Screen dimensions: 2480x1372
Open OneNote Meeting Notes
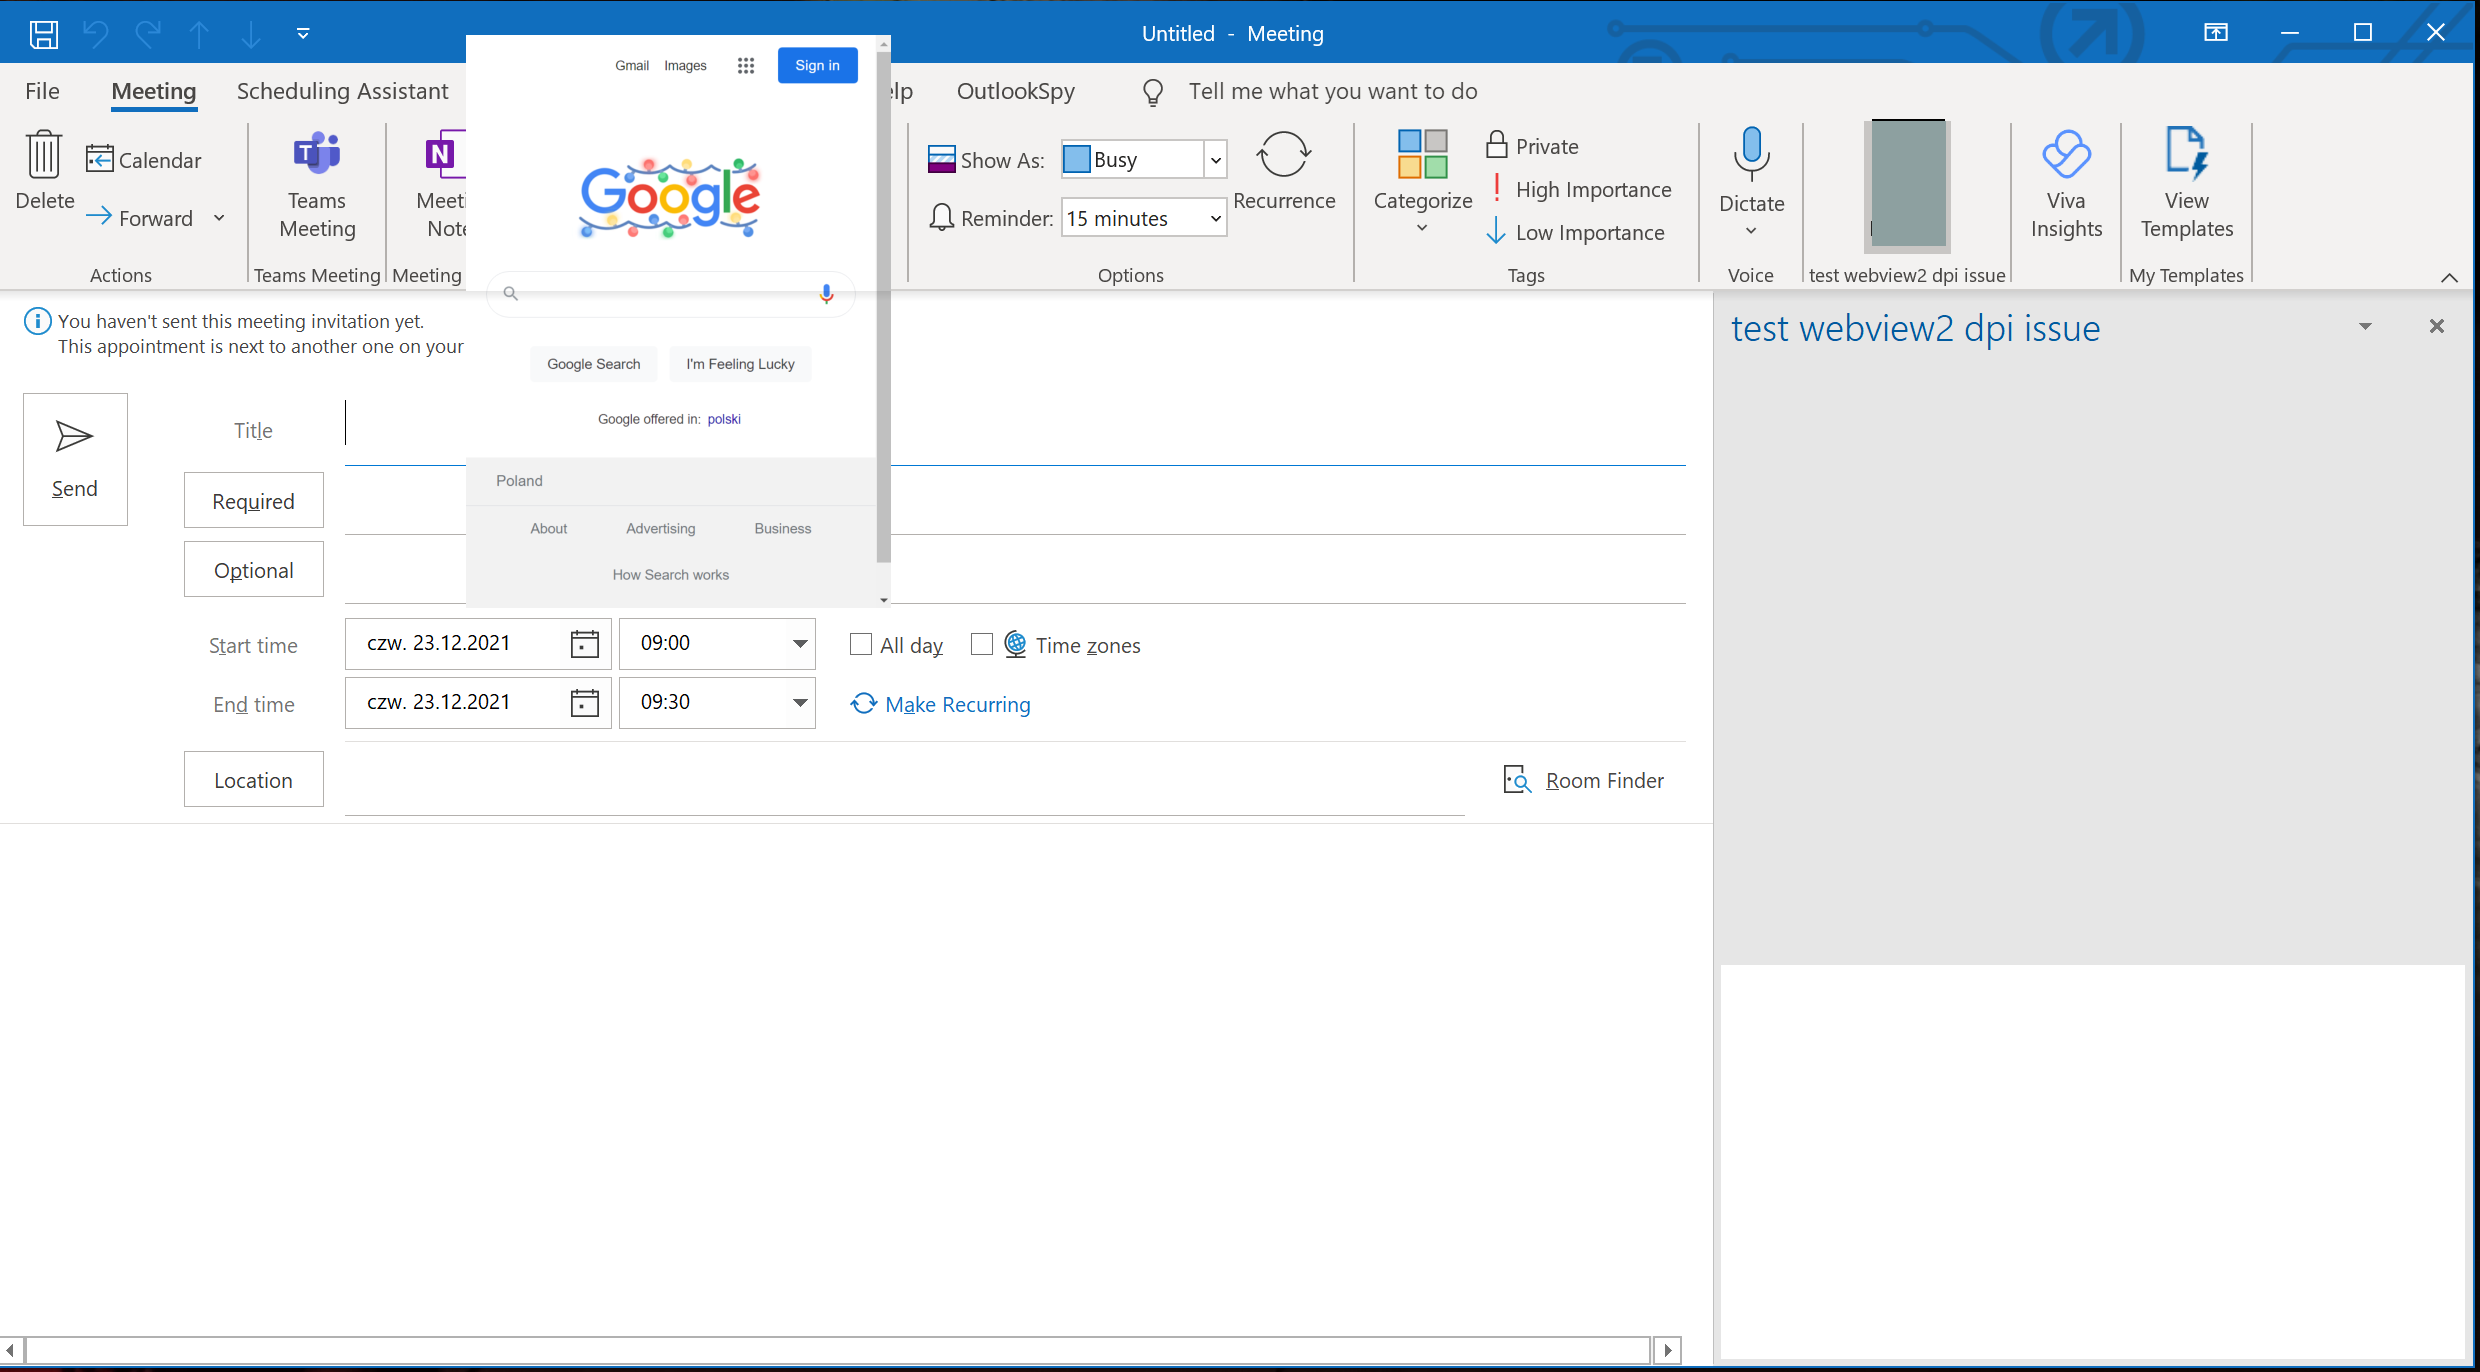coord(441,187)
